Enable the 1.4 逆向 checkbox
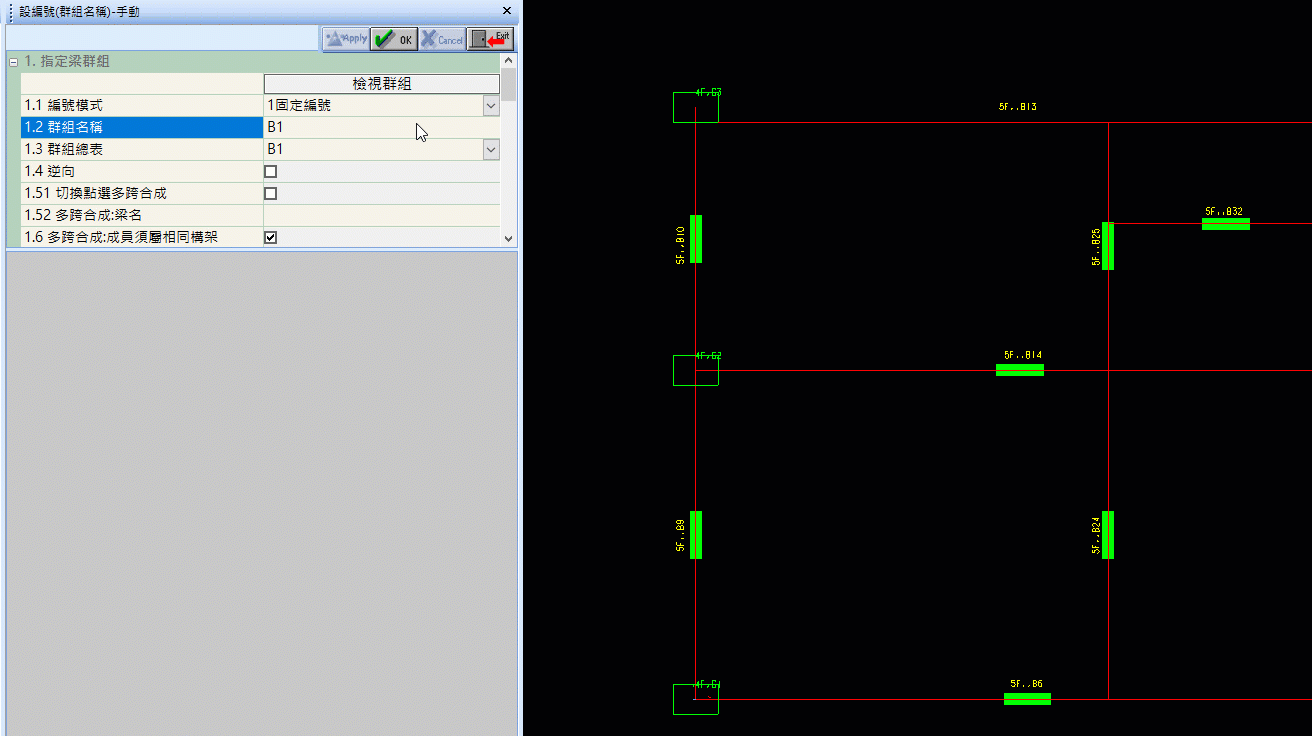Viewport: 1312px width, 736px height. (x=270, y=172)
